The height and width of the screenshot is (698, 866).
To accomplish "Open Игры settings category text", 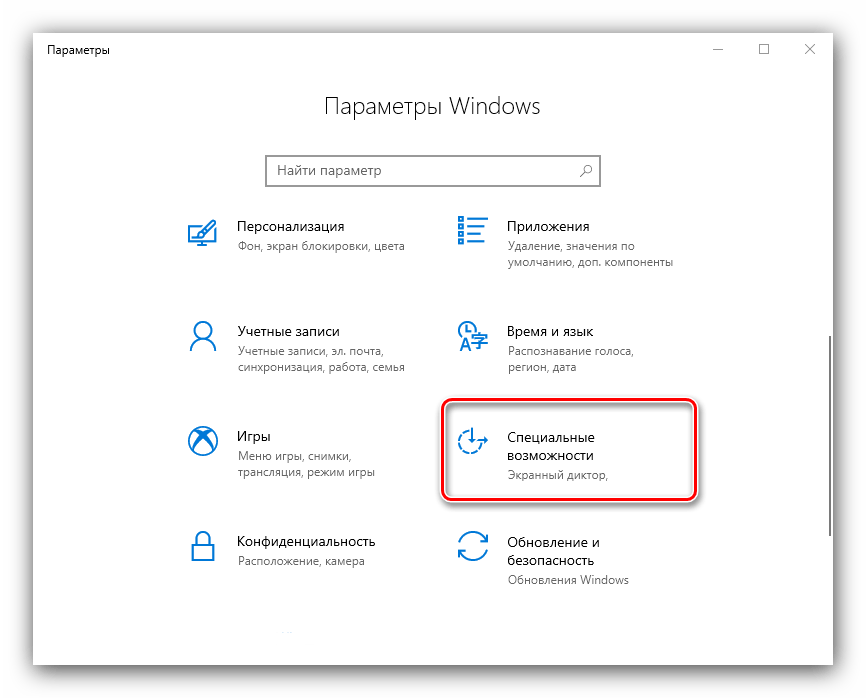I will tap(254, 436).
